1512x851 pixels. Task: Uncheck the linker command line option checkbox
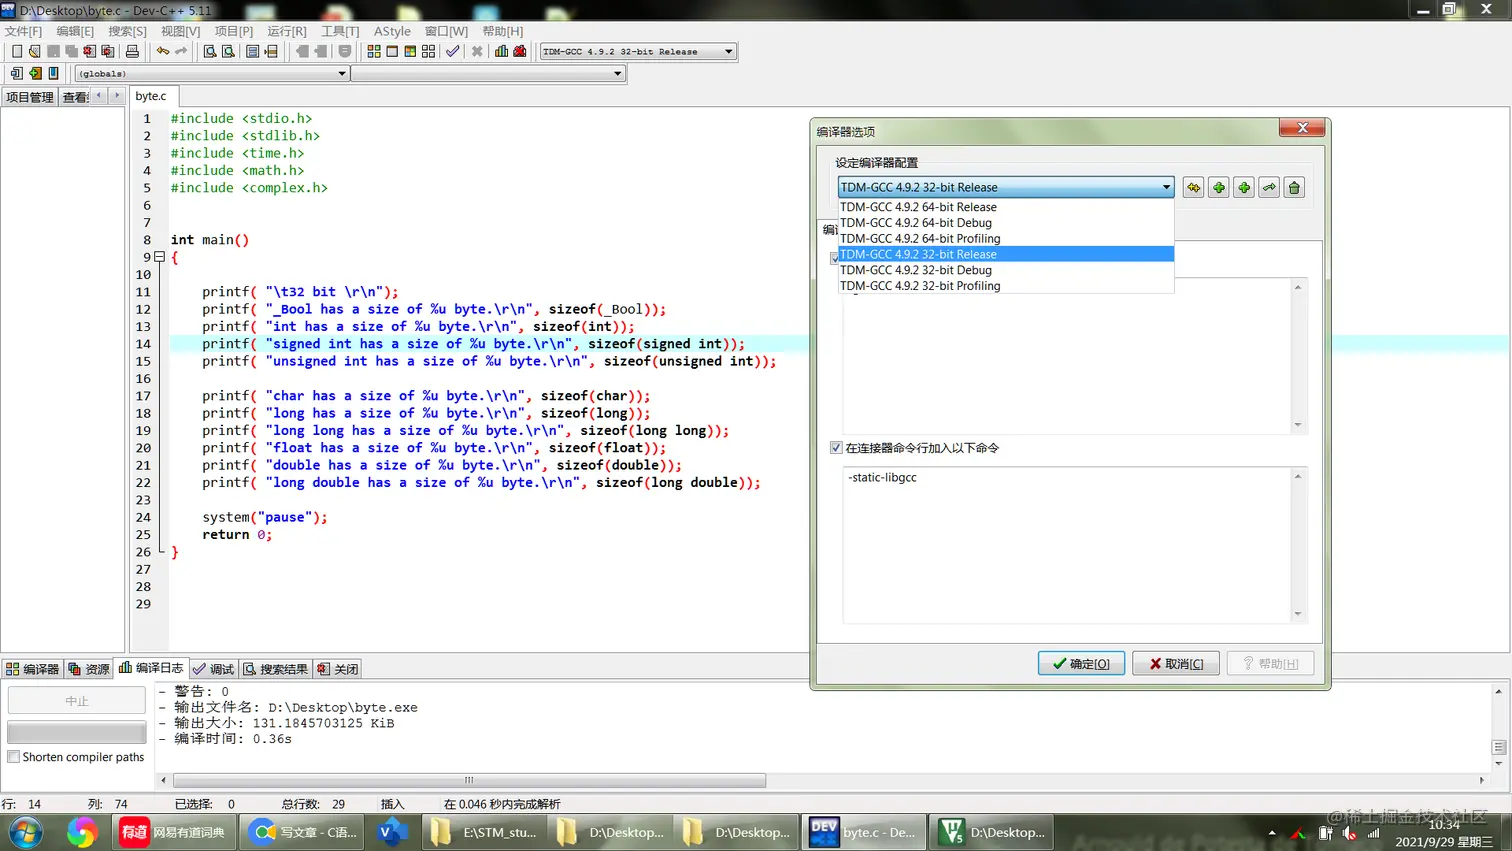[x=836, y=448]
